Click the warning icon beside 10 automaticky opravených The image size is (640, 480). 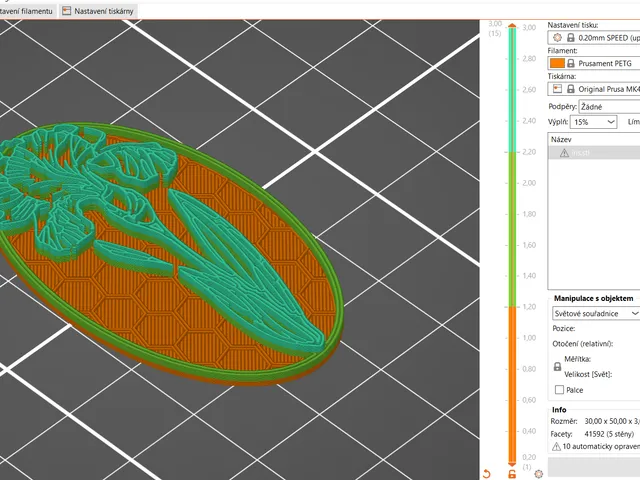[556, 447]
